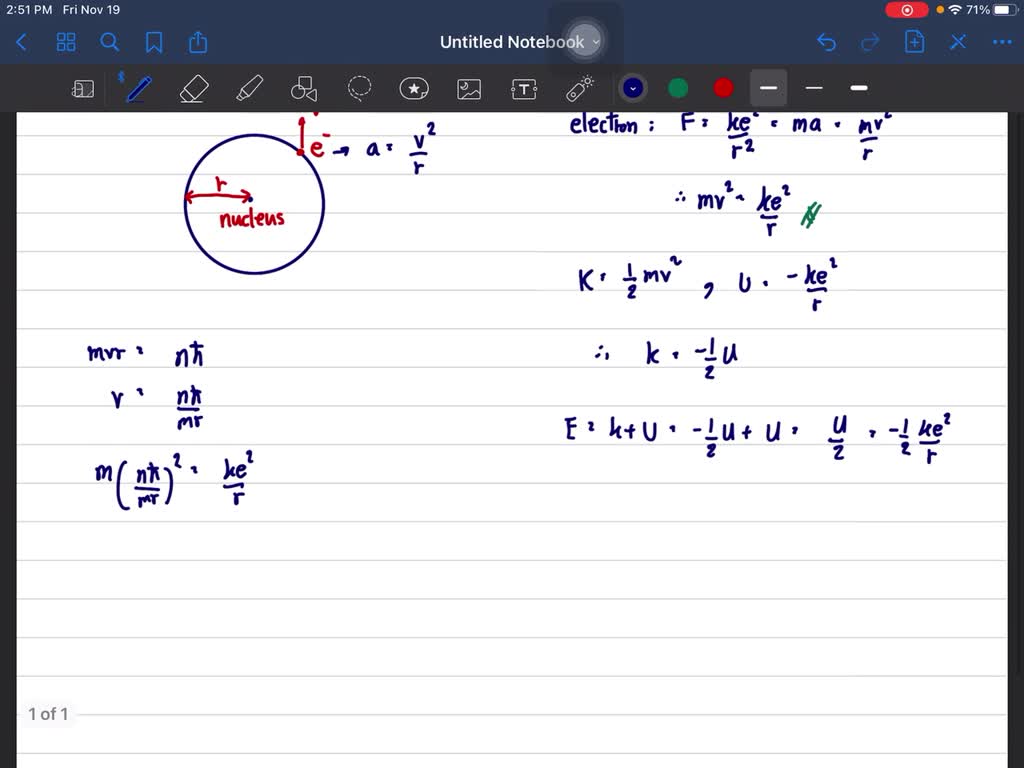The height and width of the screenshot is (768, 1024).
Task: Toggle the currently selected Pen tool
Action: (138, 88)
